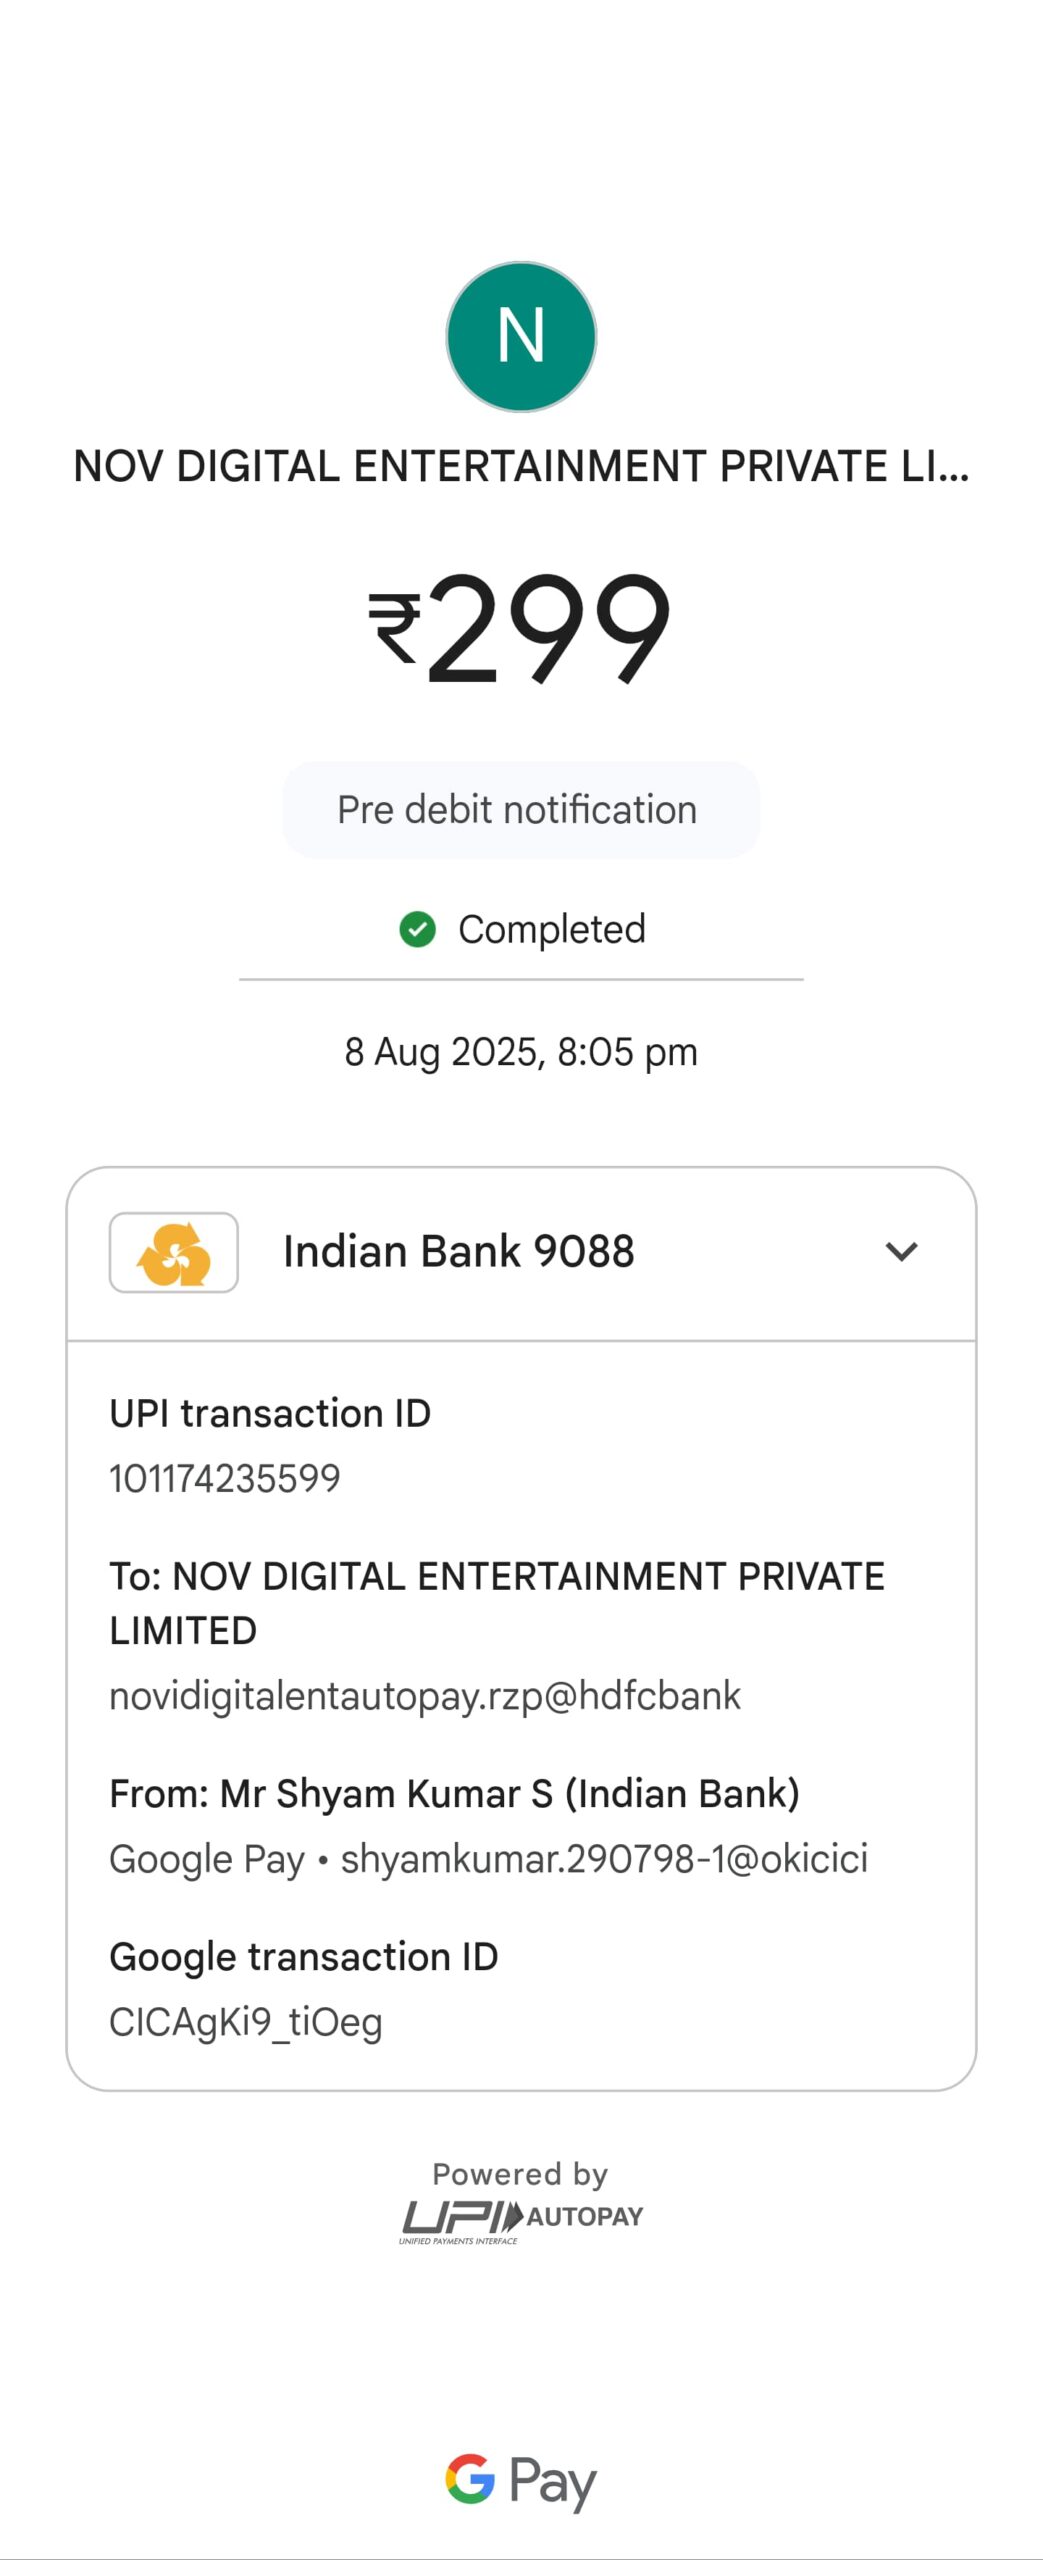Click the shyamkumar.290798-1@okicici UPI address
This screenshot has height=2560, width=1043.
click(x=604, y=1859)
